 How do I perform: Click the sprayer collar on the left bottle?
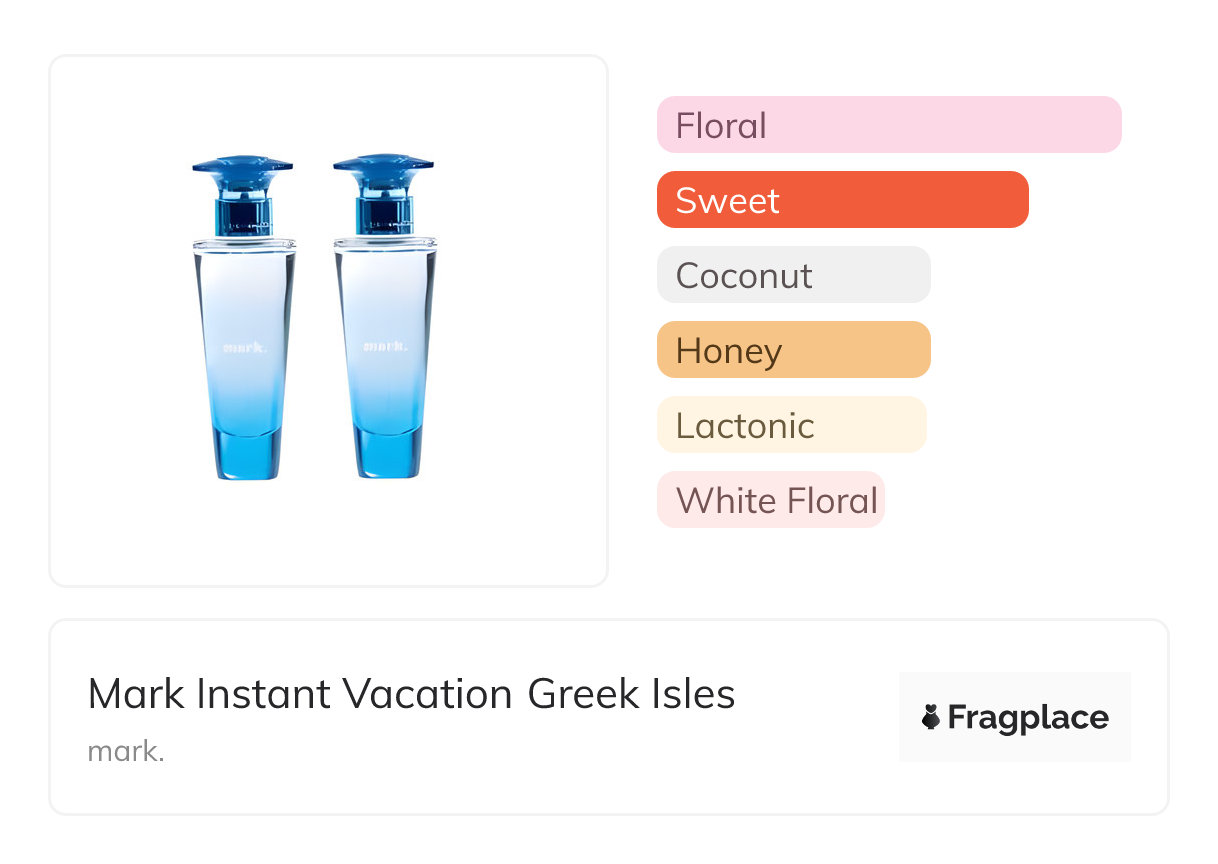pyautogui.click(x=243, y=214)
